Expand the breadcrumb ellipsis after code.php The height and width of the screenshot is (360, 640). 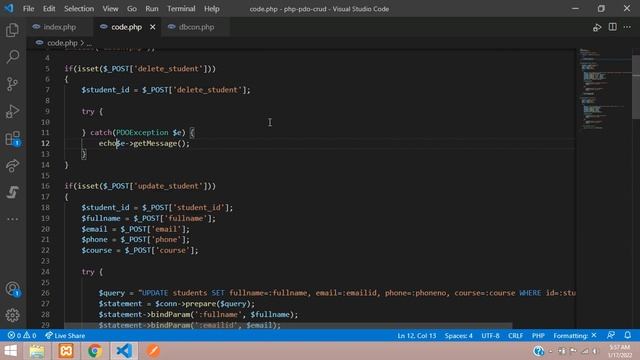click(89, 43)
